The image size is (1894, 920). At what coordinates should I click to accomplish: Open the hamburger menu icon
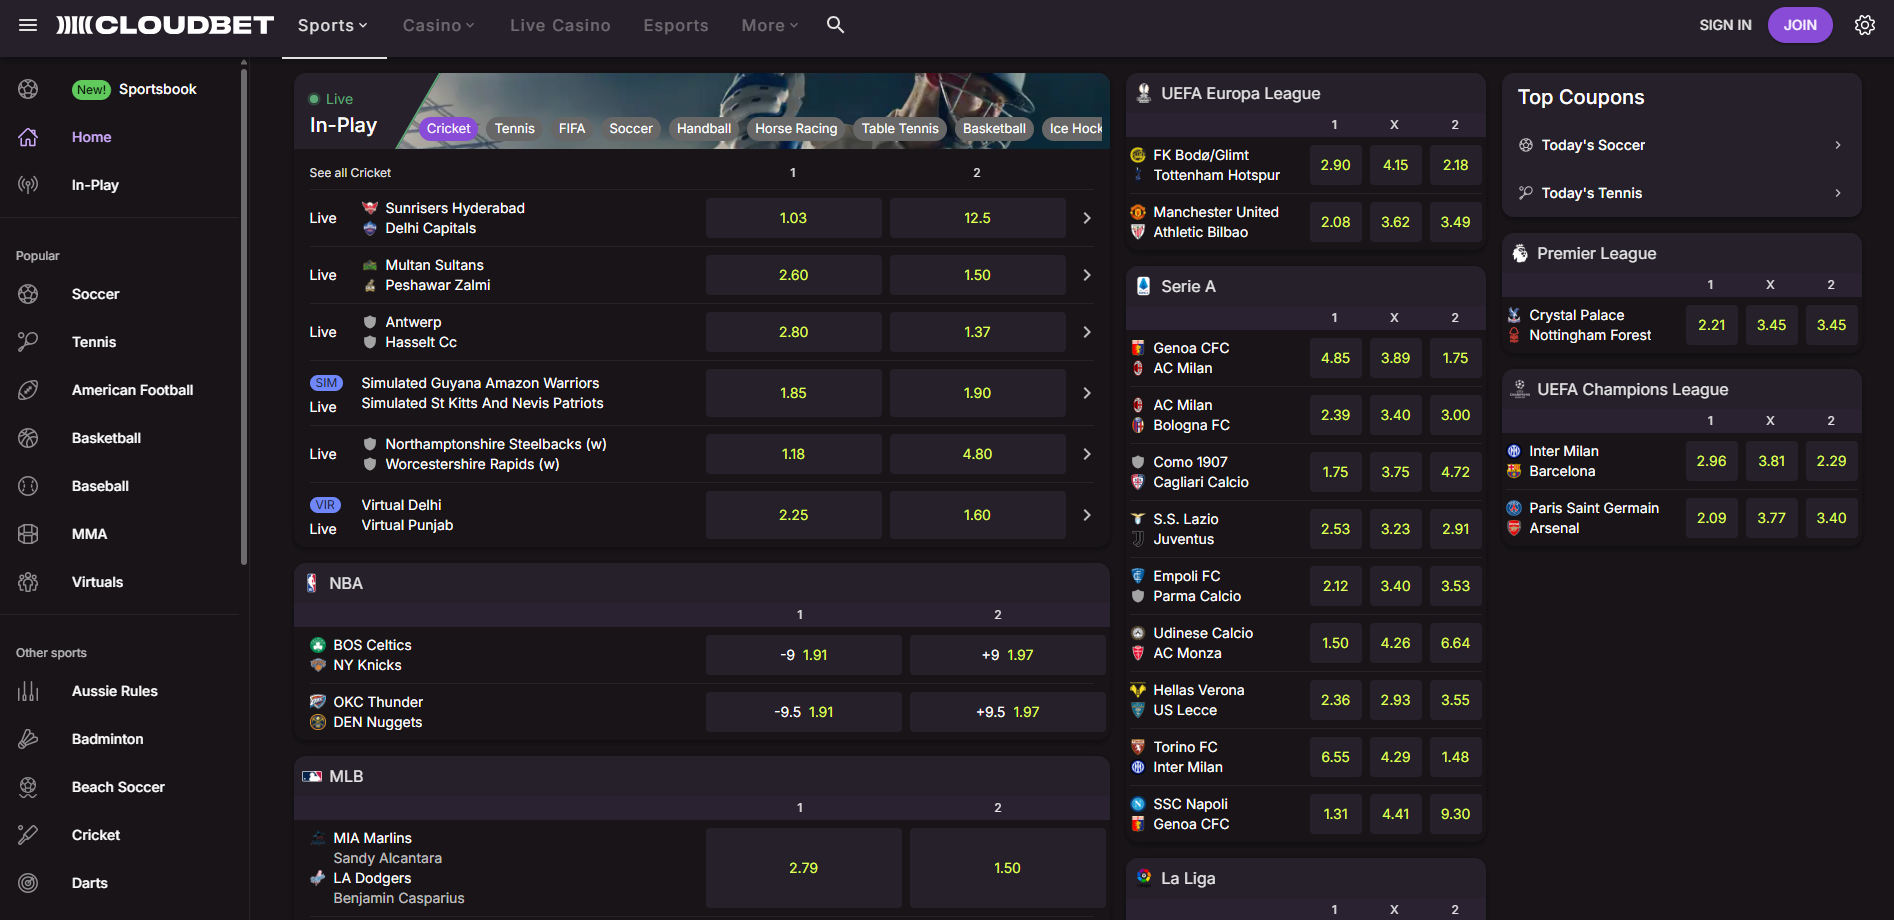tap(28, 25)
